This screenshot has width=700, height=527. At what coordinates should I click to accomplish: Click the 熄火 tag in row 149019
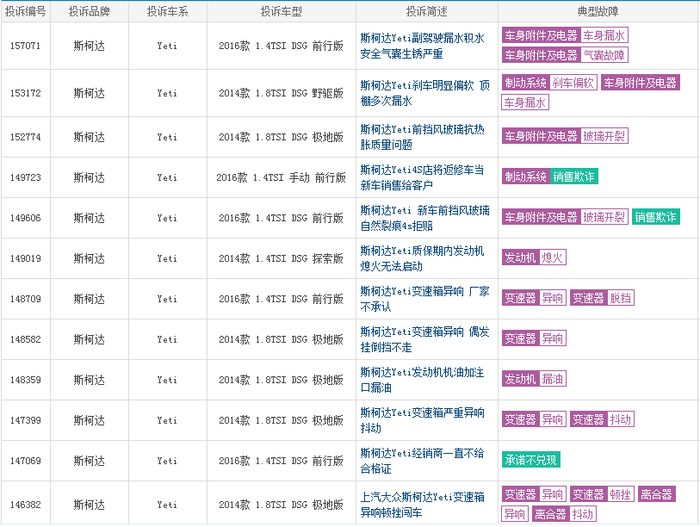pos(552,258)
